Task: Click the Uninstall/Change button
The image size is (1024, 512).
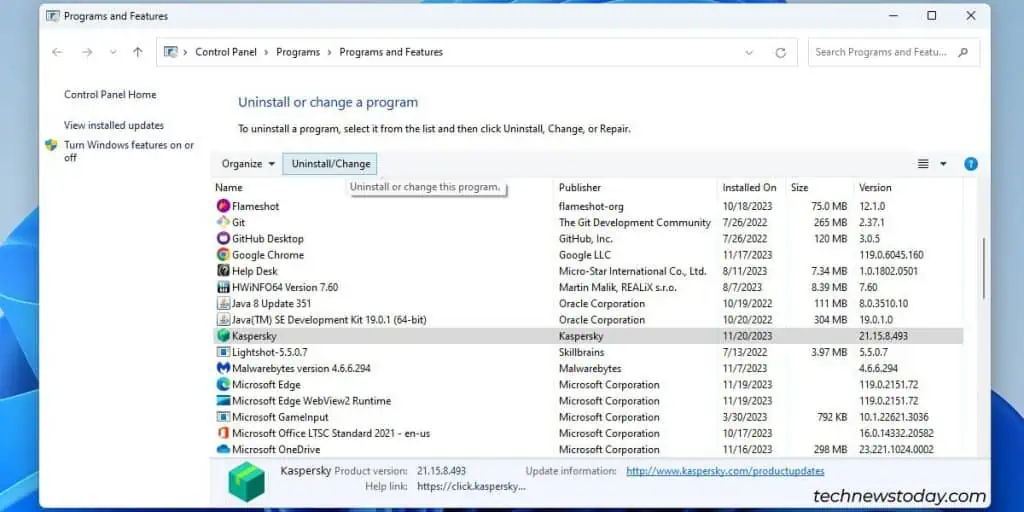Action: tap(330, 164)
